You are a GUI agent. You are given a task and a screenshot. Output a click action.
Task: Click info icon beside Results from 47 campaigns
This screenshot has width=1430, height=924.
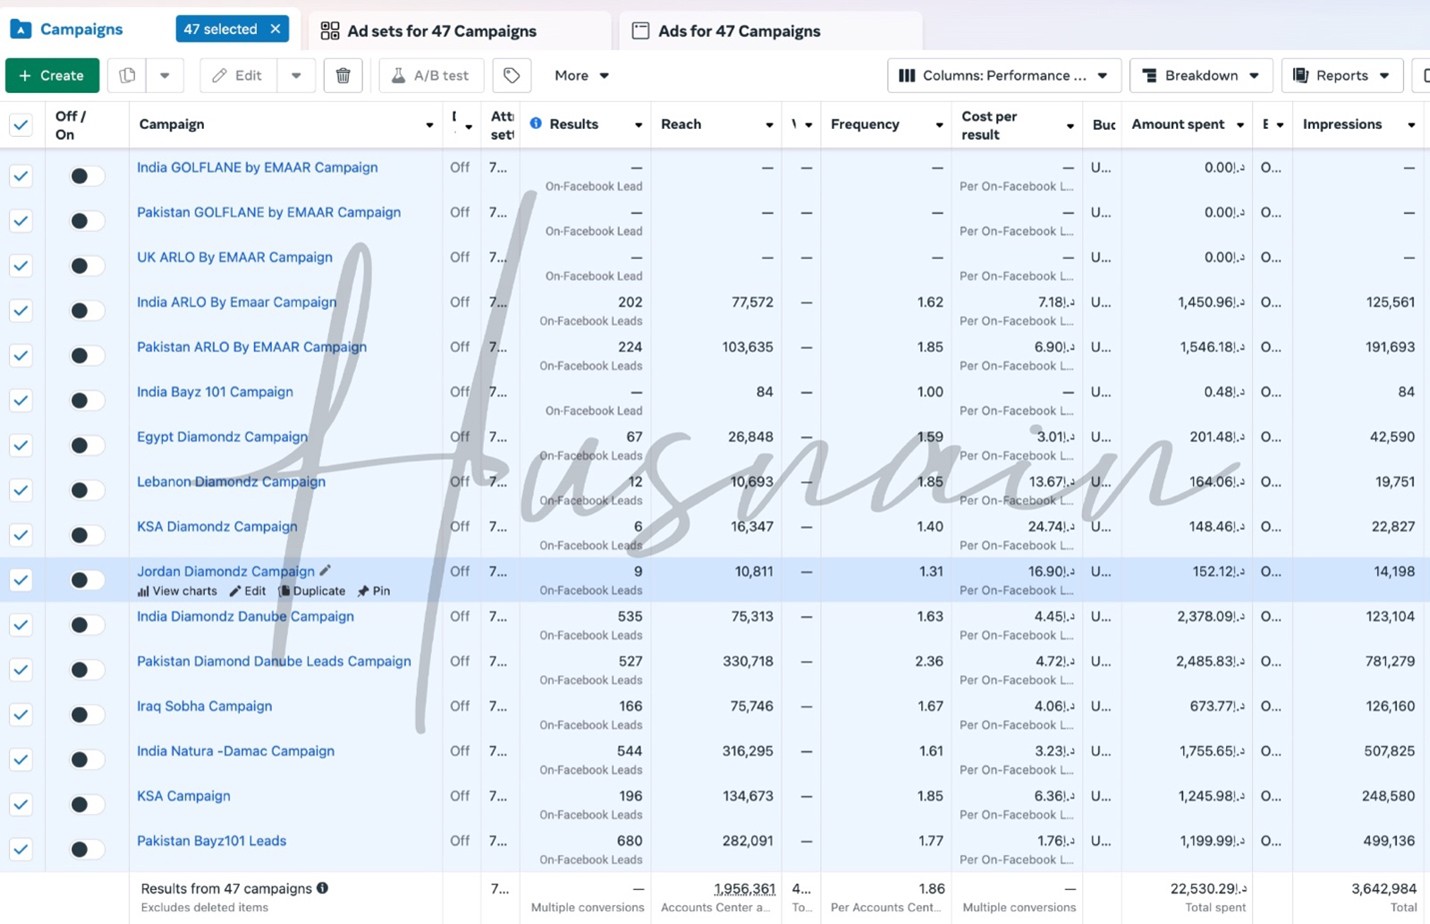(323, 888)
